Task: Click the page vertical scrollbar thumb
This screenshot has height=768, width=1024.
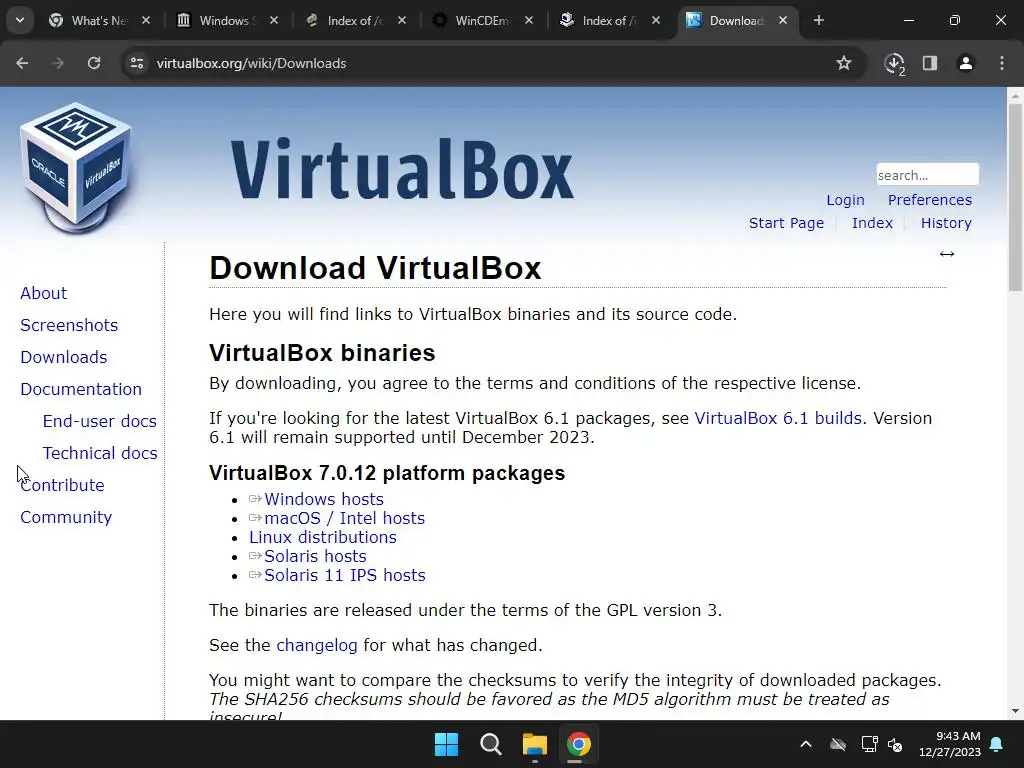Action: click(1015, 197)
